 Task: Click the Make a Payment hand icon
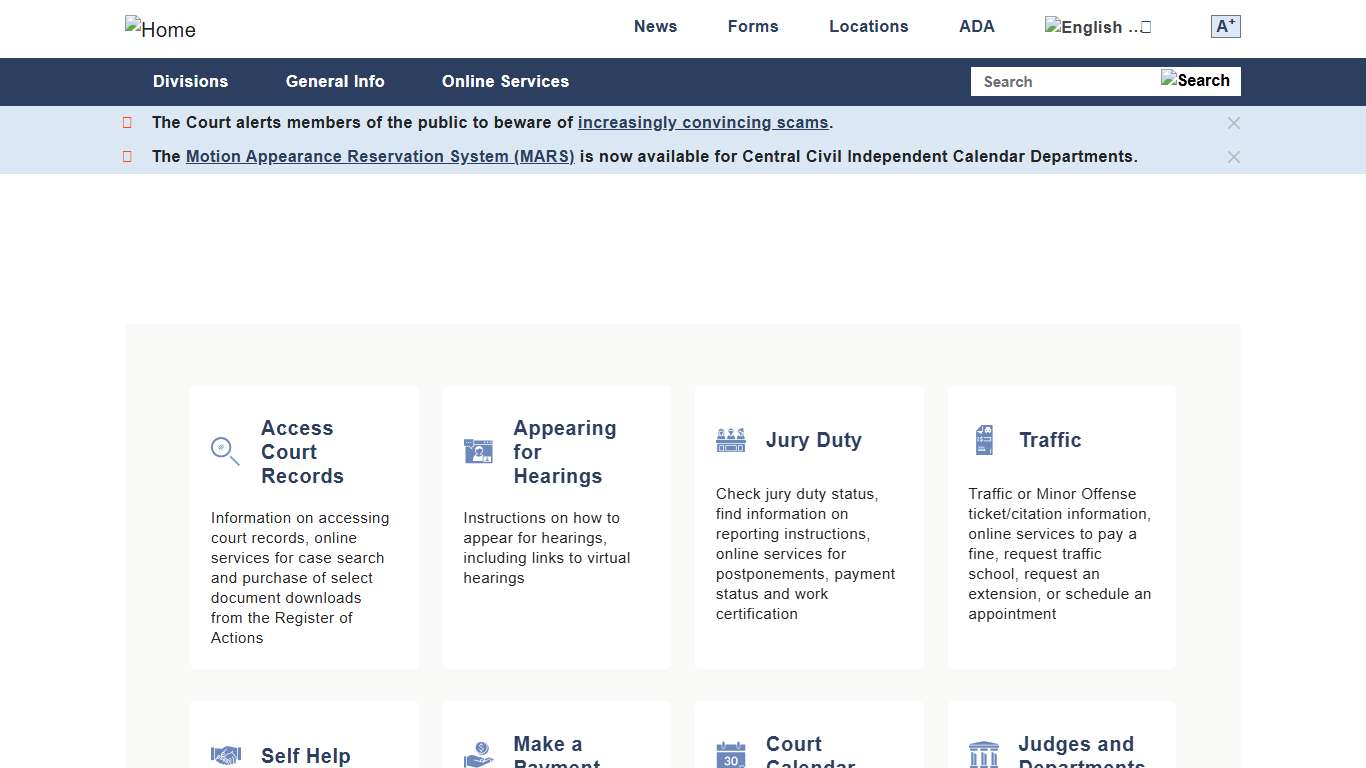478,754
